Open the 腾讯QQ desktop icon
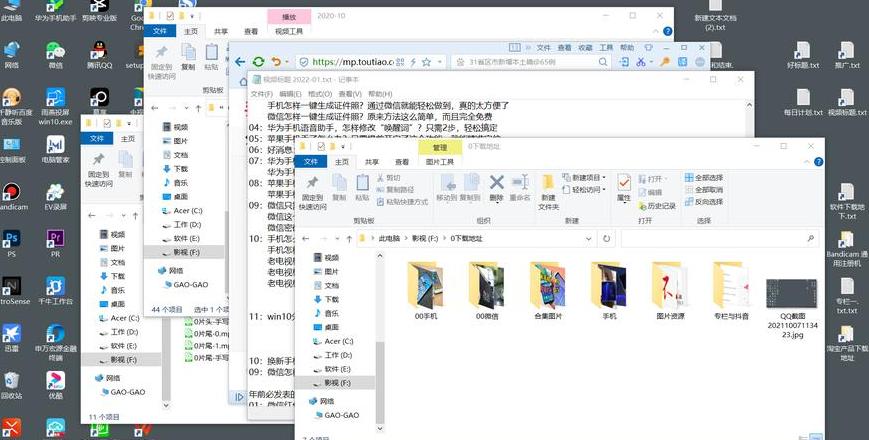The image size is (869, 440). point(99,55)
